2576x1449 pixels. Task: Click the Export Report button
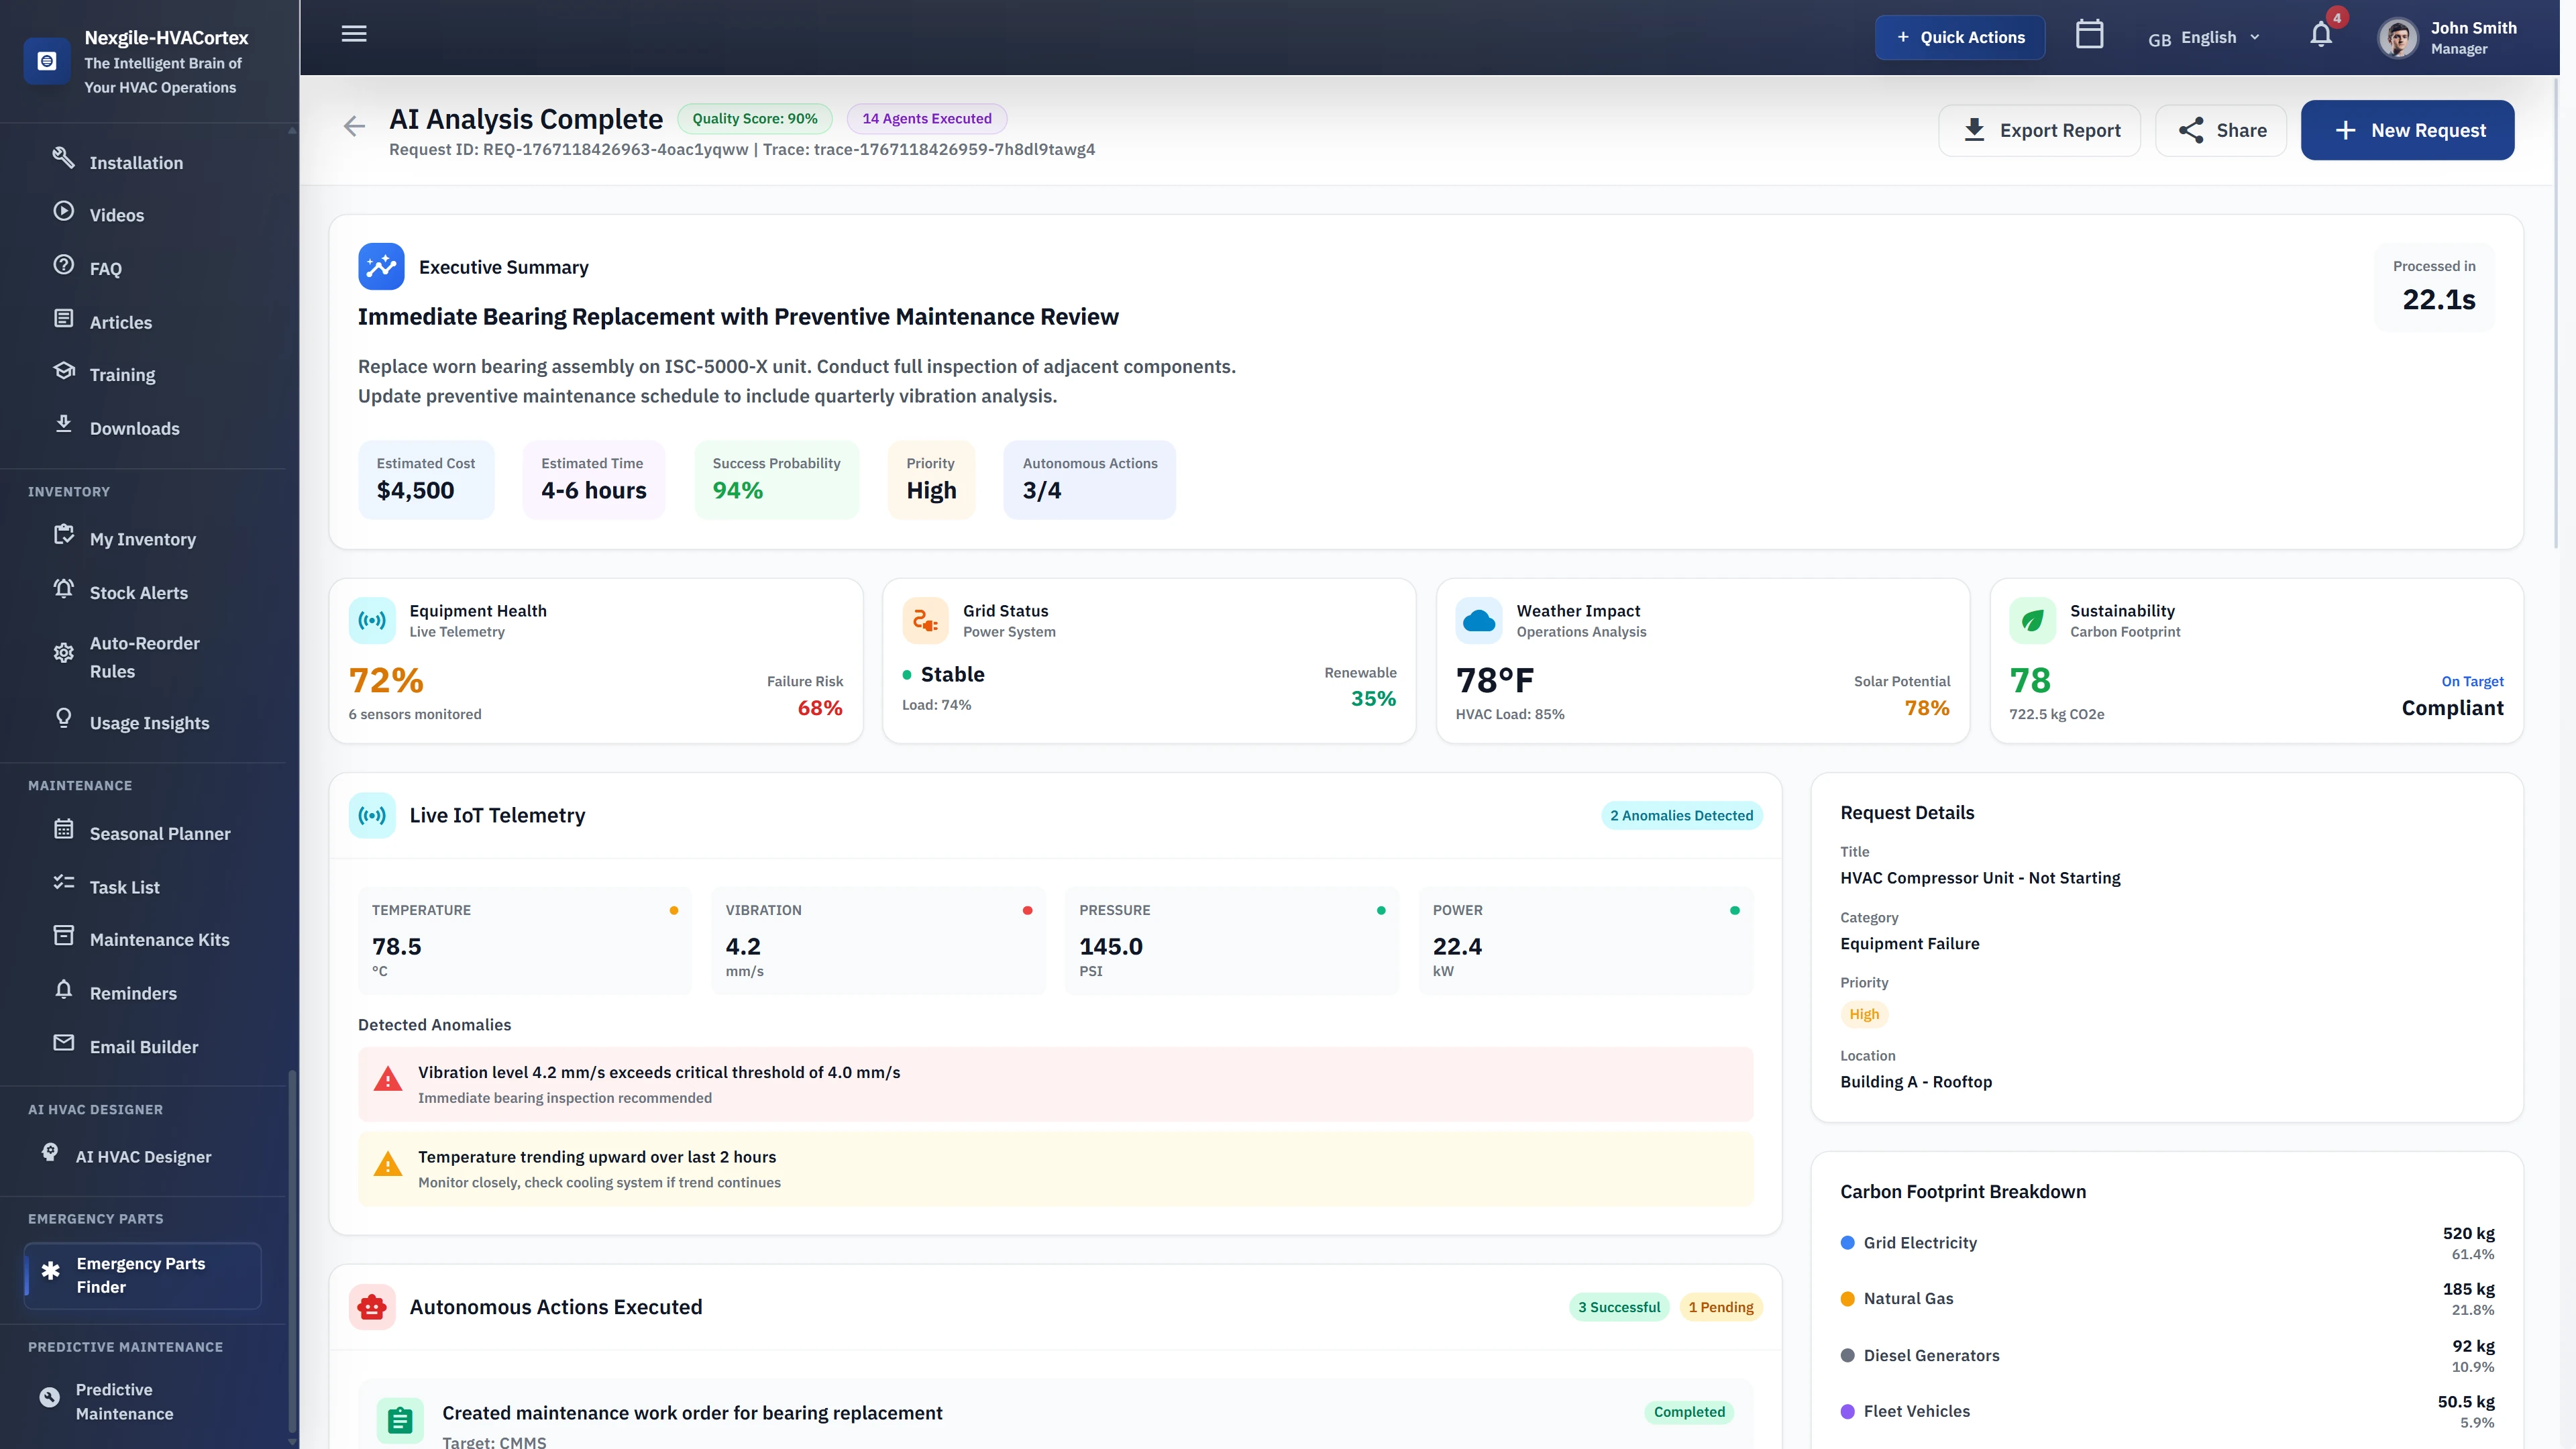2040,130
